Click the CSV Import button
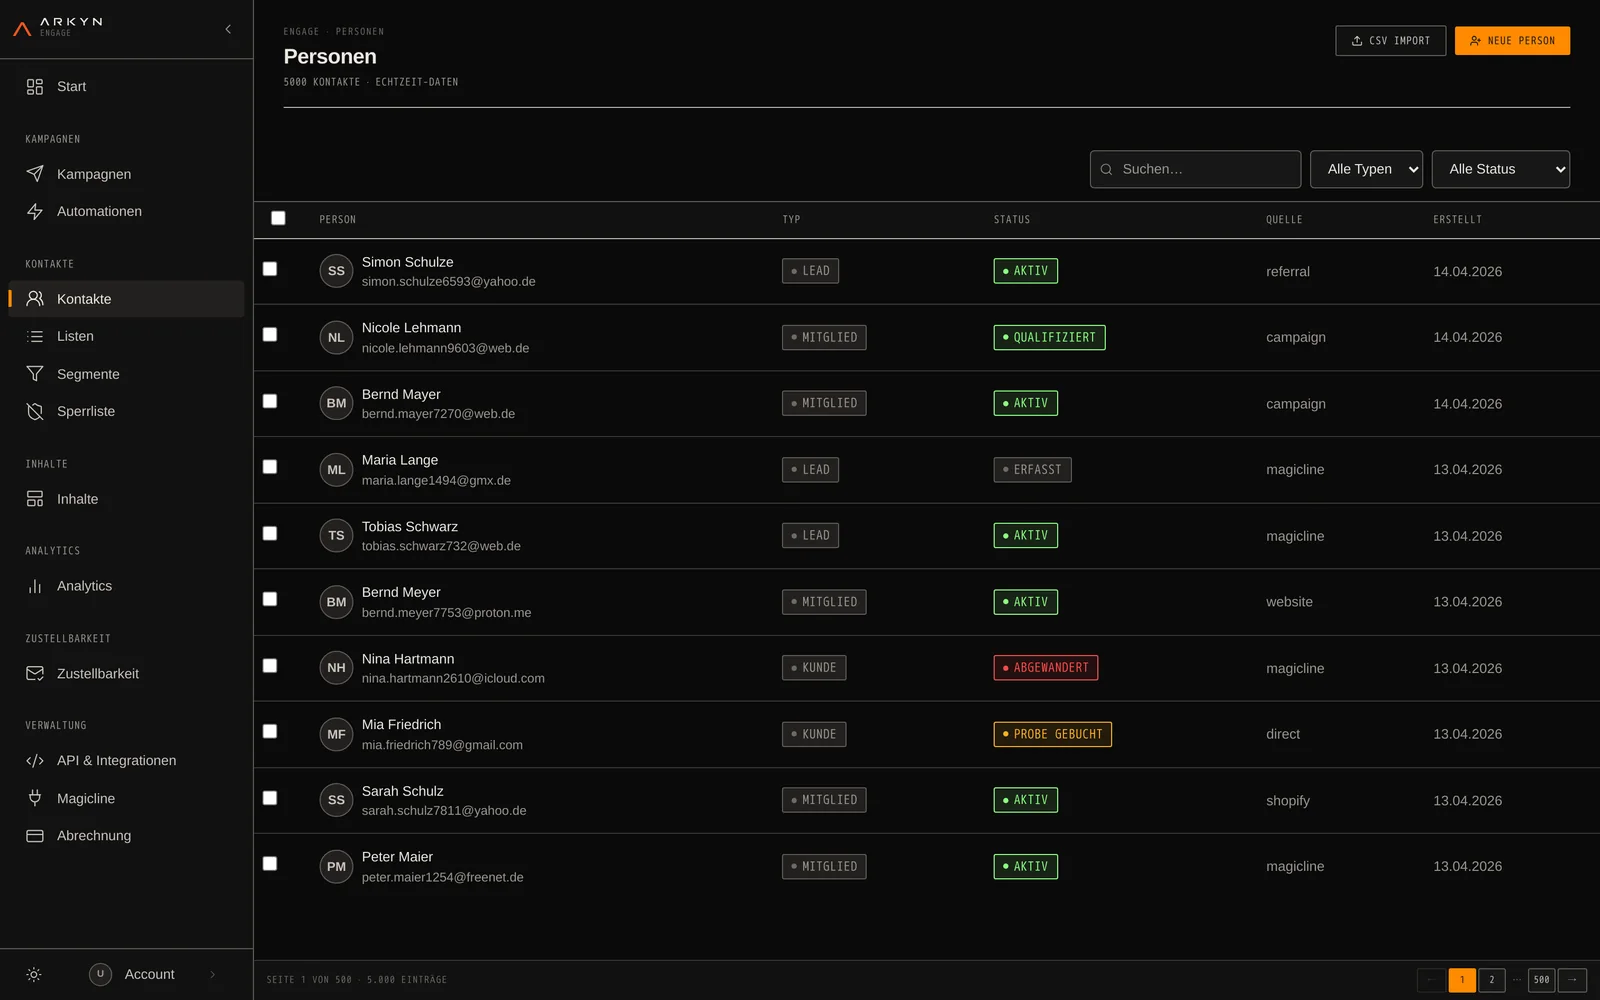This screenshot has width=1600, height=1000. click(x=1390, y=41)
